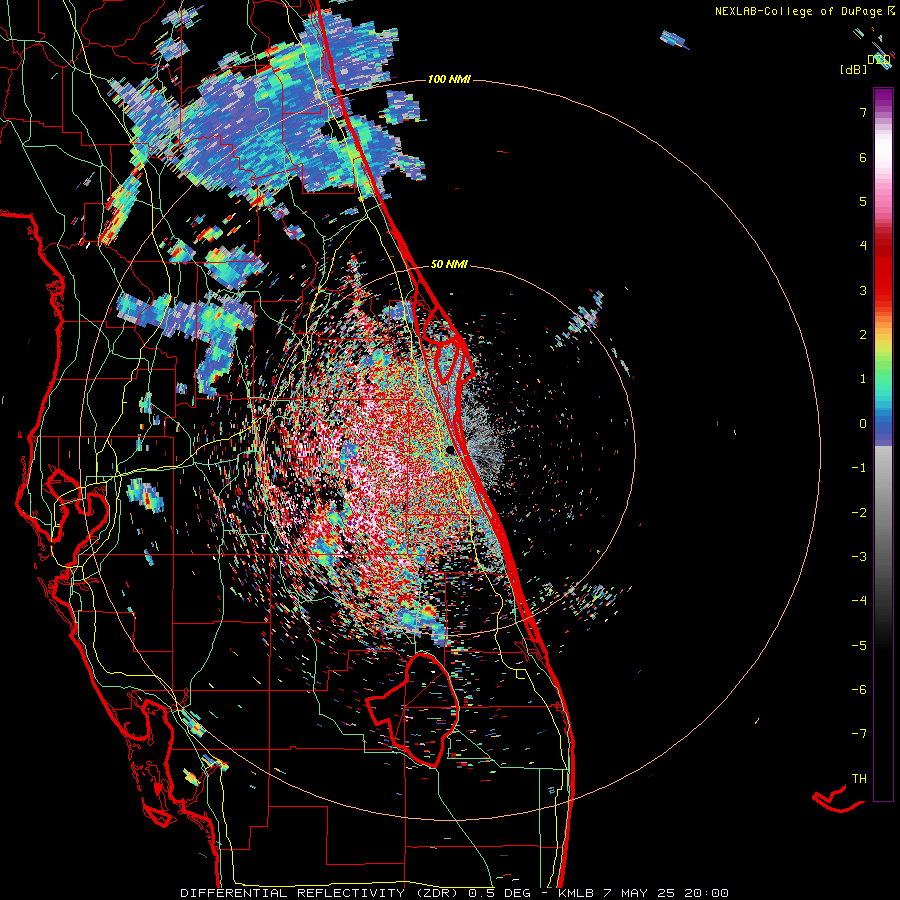Click the -4 value on color scale
This screenshot has width=900, height=900.
tap(859, 601)
